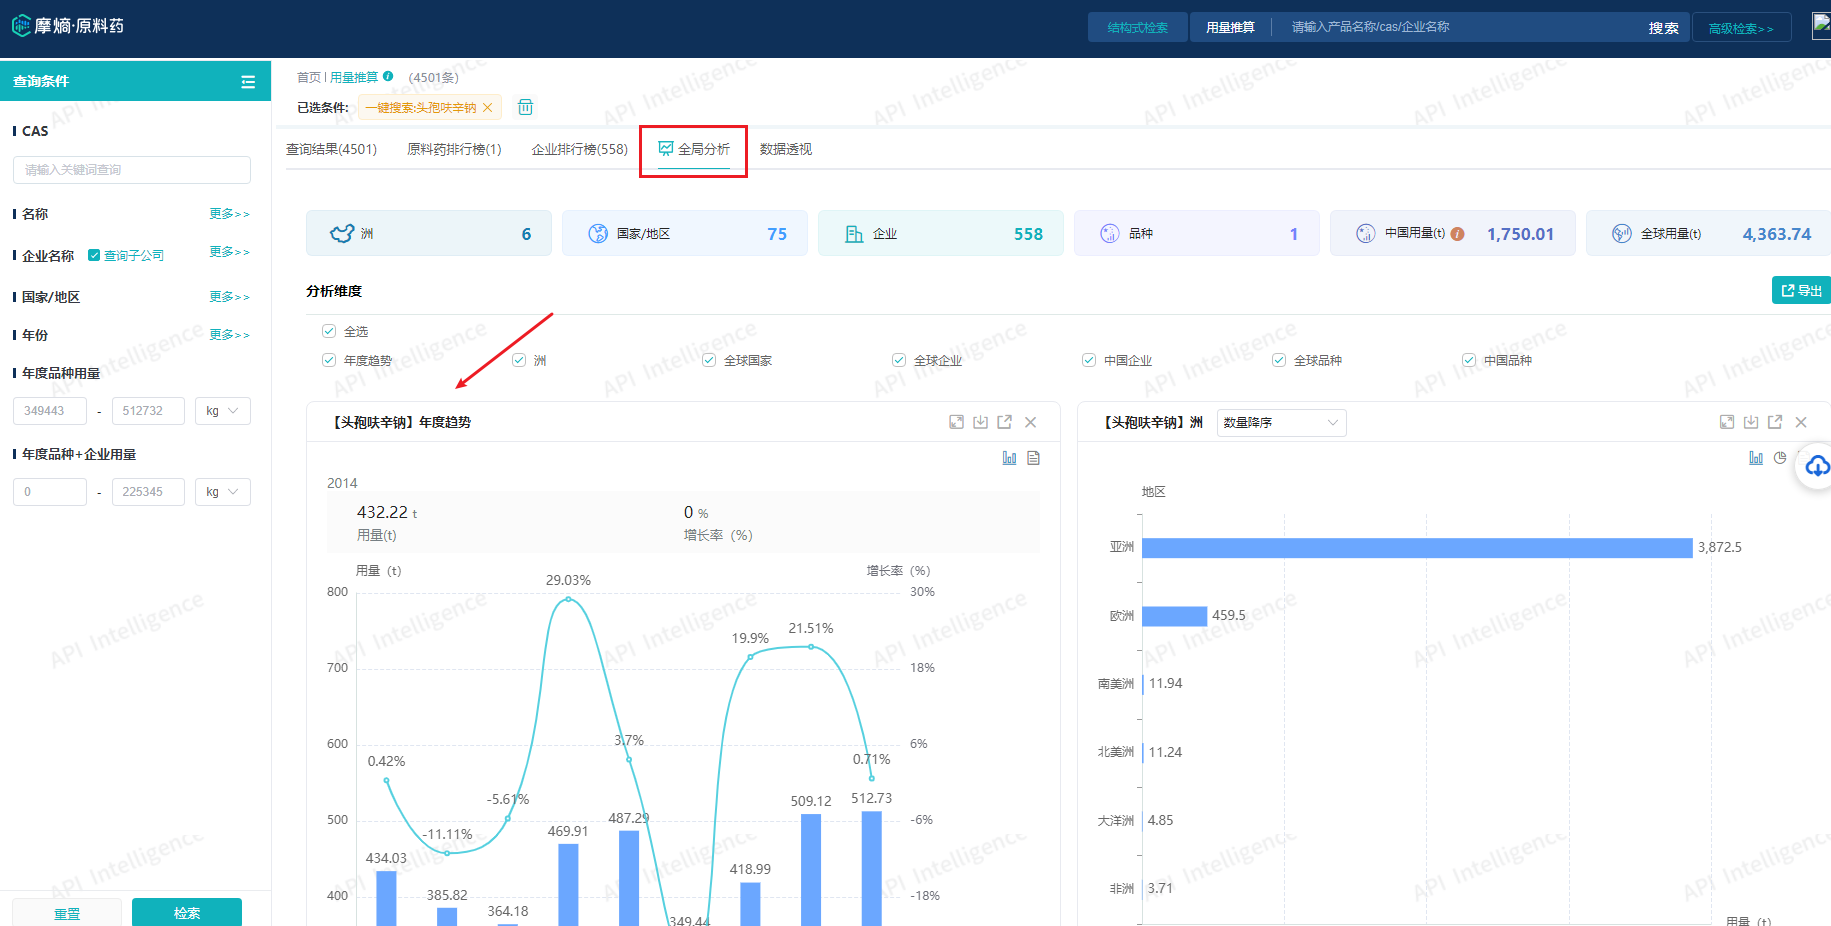Open the 企业排行榜(558) tab
Image resolution: width=1831 pixels, height=926 pixels.
coord(579,149)
